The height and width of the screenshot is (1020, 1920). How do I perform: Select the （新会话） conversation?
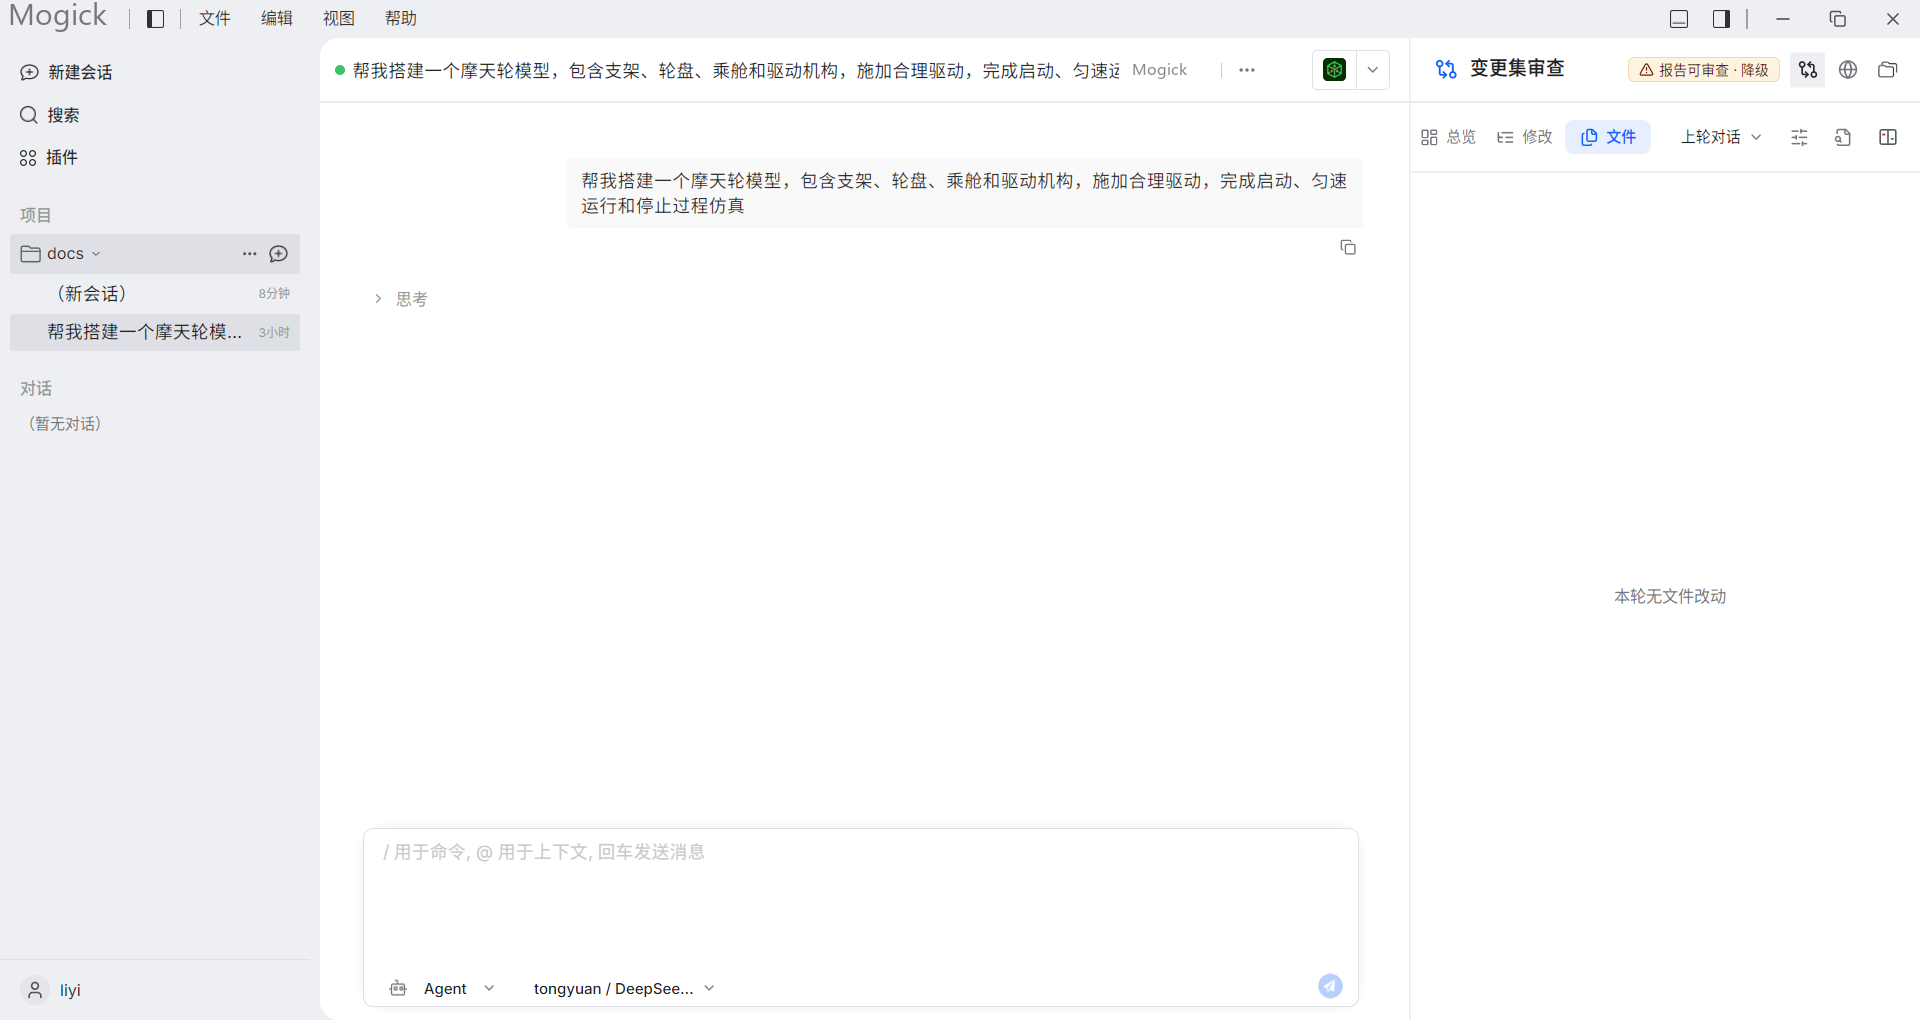point(155,293)
